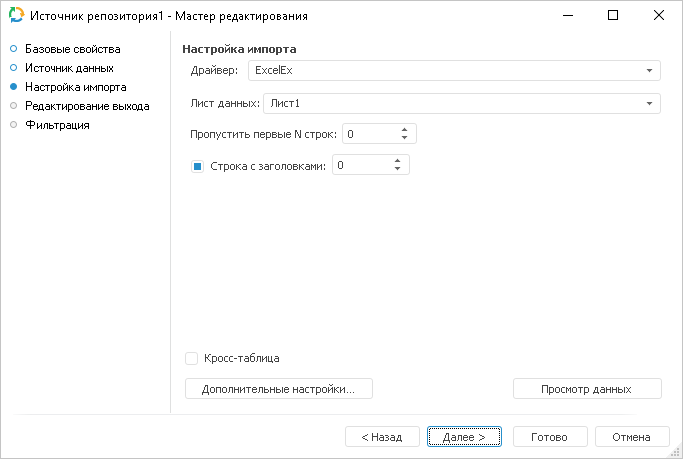Open the Лист данных dropdown
This screenshot has width=683, height=459.
point(649,103)
